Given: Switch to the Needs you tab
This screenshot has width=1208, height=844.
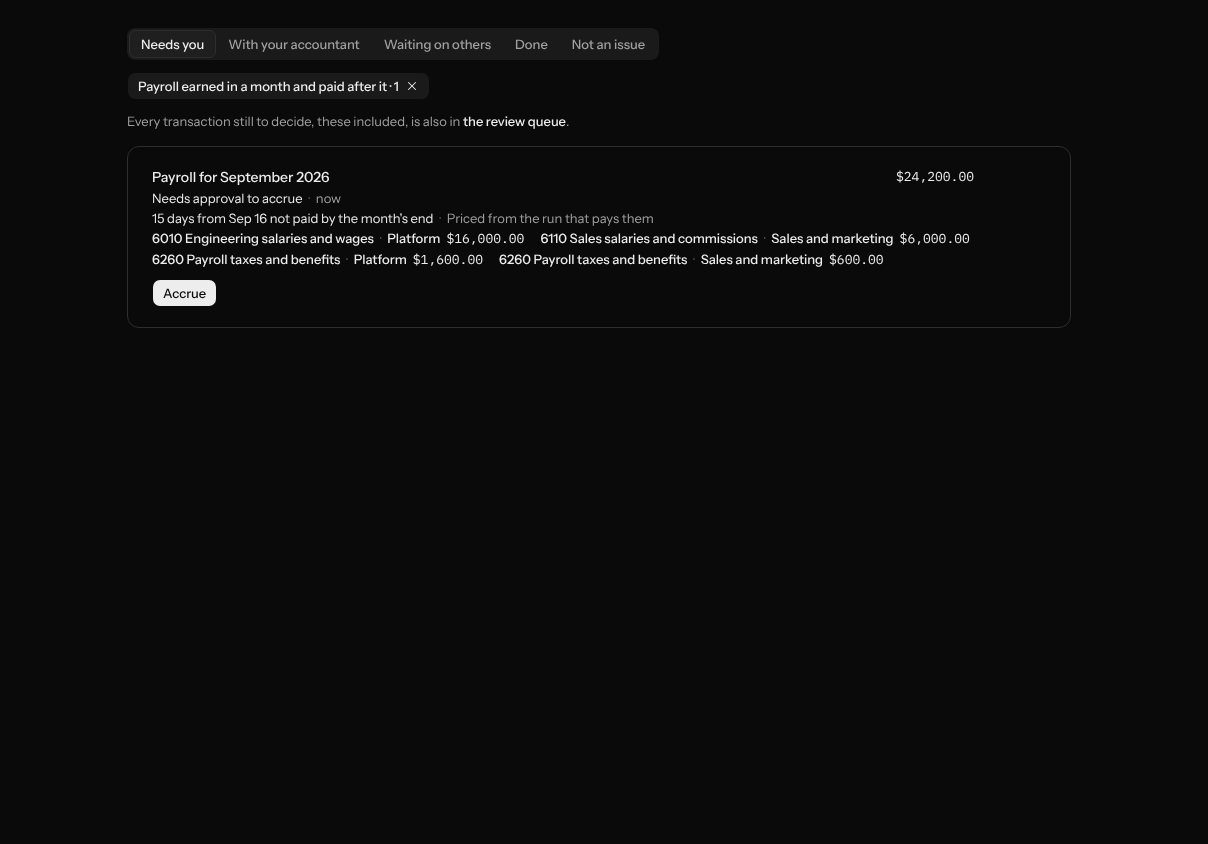Looking at the screenshot, I should pos(172,44).
